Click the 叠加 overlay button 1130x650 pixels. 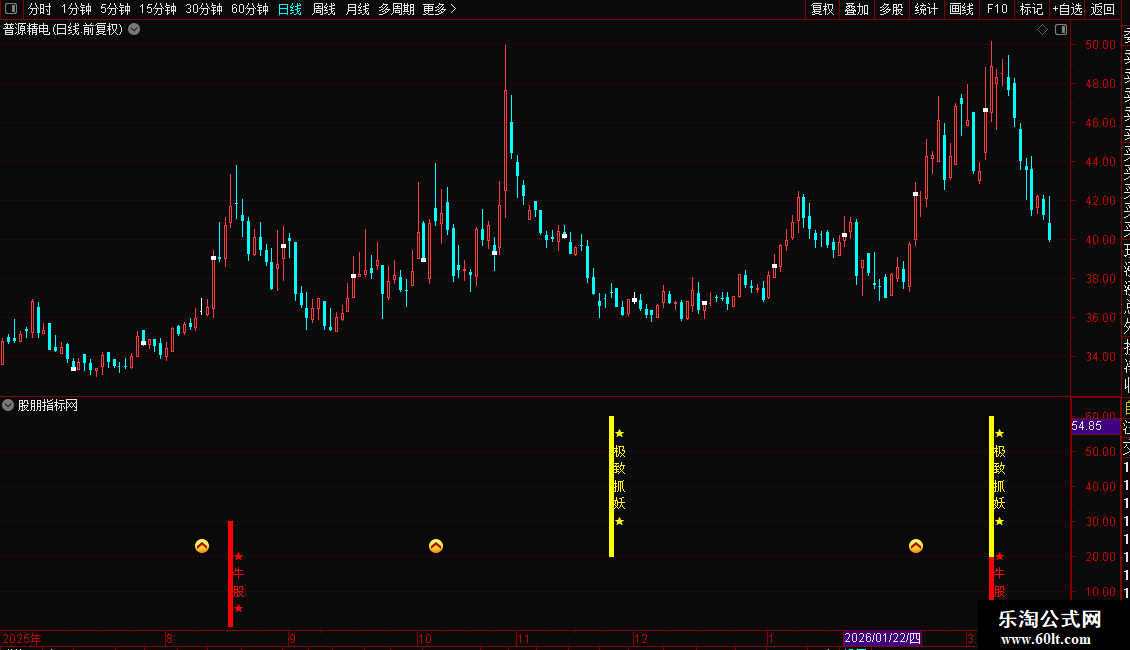pos(857,9)
